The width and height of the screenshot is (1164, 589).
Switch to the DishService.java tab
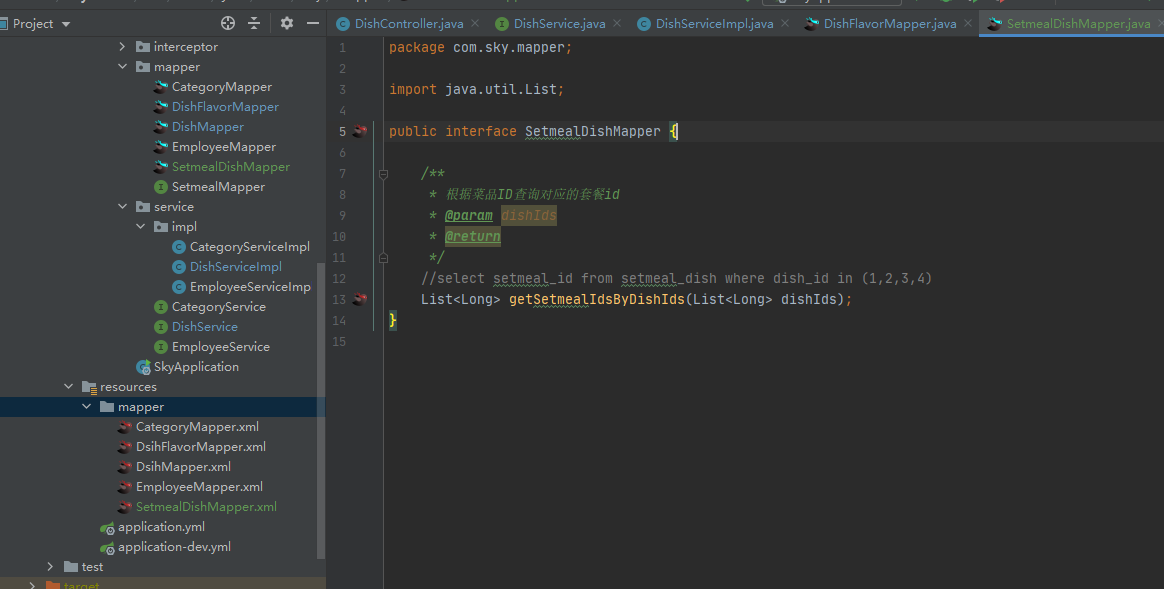[559, 23]
